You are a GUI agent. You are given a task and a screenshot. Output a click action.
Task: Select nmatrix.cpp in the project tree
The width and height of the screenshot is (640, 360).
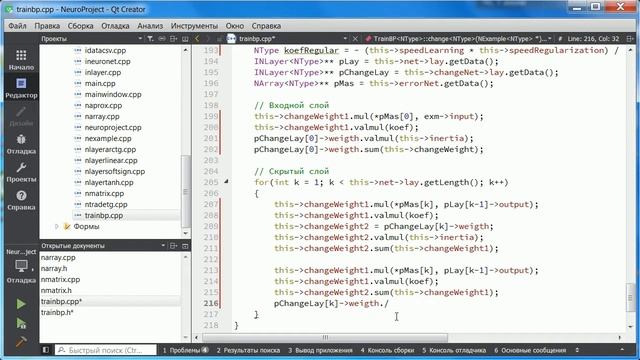[104, 193]
